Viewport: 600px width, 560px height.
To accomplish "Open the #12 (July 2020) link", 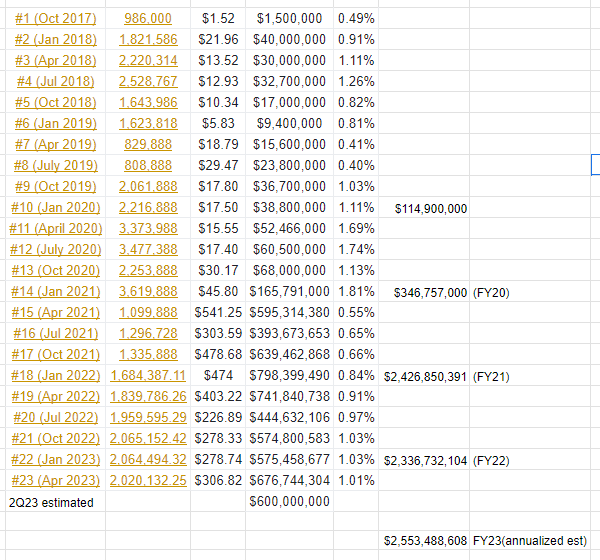I will click(x=55, y=250).
